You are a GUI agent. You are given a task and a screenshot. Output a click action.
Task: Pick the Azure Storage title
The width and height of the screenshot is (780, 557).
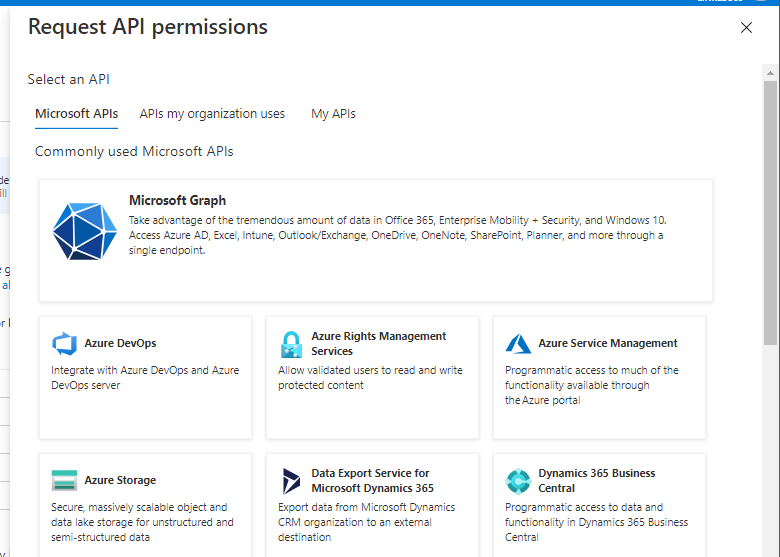pos(120,480)
